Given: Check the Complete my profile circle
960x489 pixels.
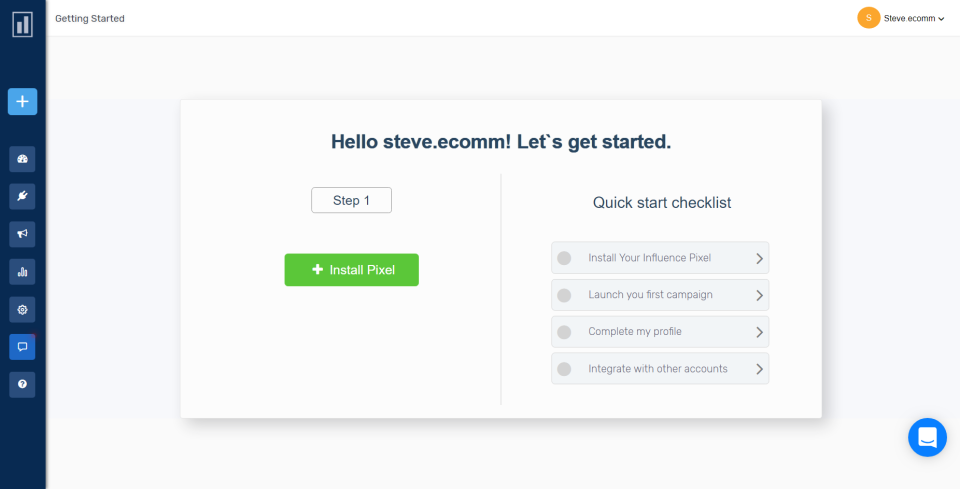Looking at the screenshot, I should point(564,332).
